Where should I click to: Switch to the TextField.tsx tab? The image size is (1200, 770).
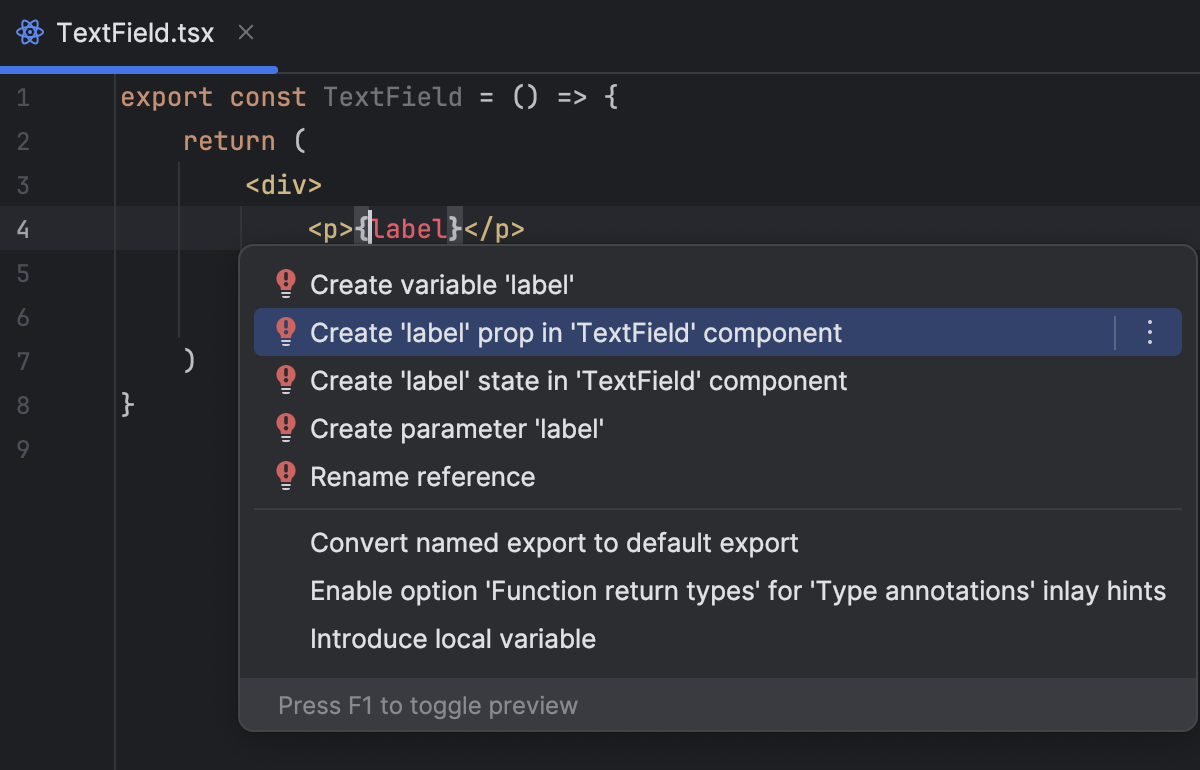[x=137, y=32]
